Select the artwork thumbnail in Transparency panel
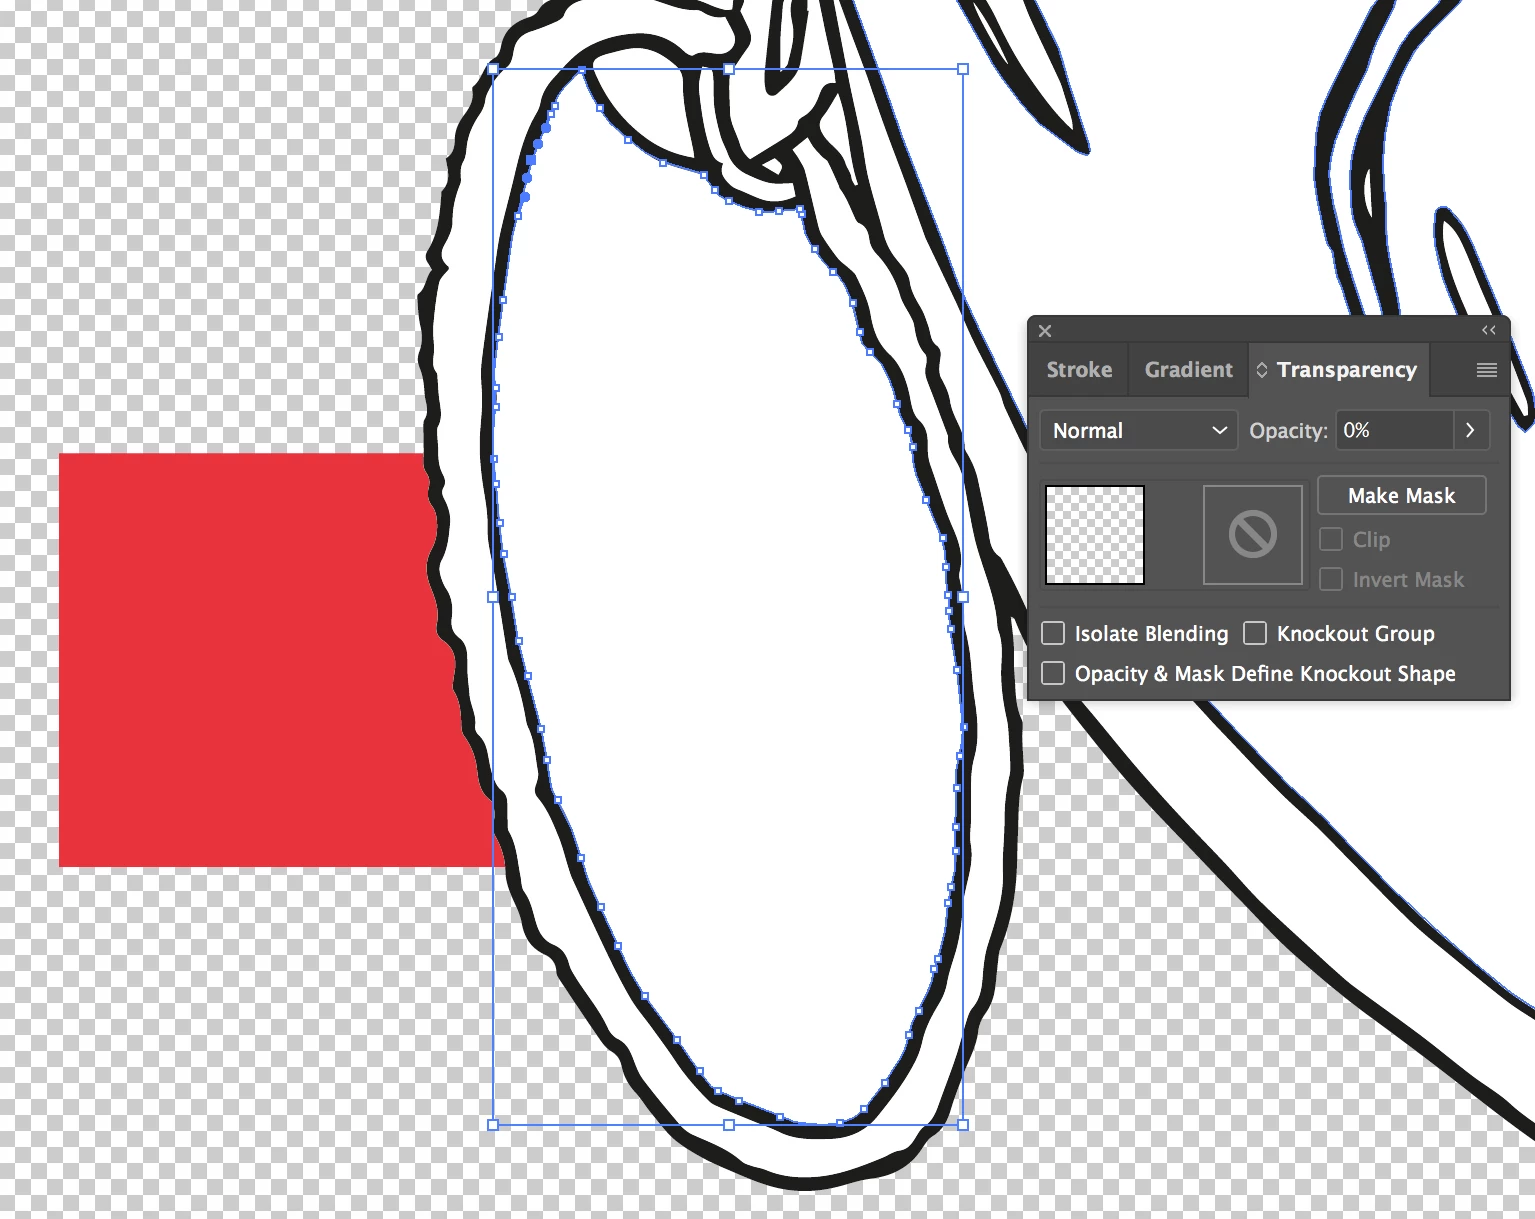The image size is (1535, 1219). pos(1094,535)
